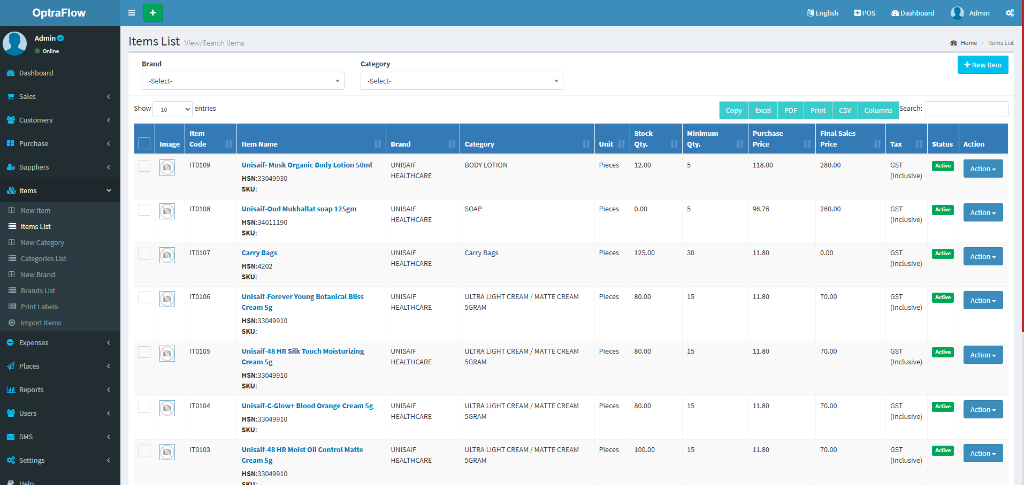Export the table to Excel

pos(763,110)
